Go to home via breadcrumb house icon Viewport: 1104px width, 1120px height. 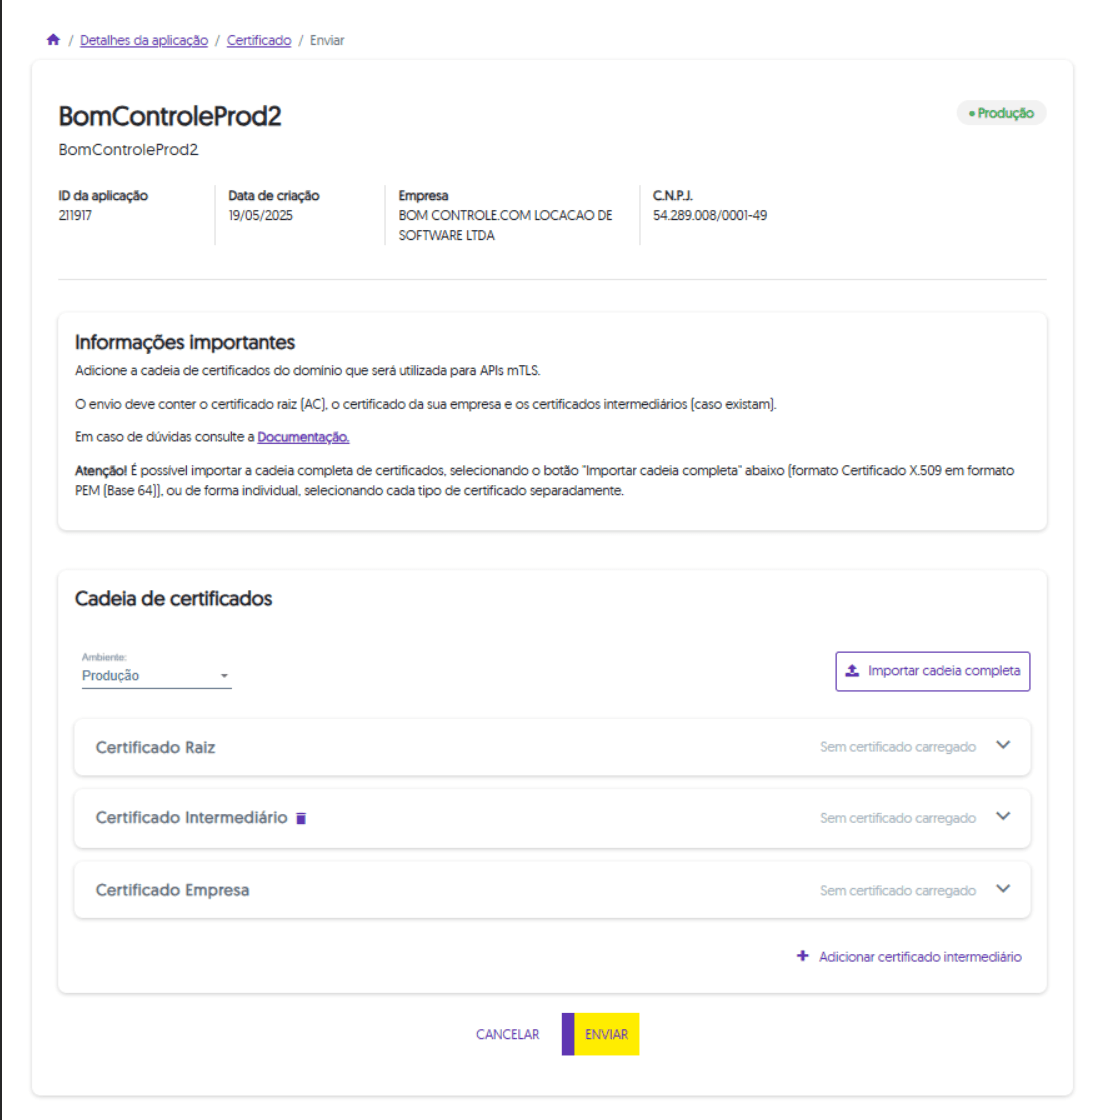coord(54,40)
